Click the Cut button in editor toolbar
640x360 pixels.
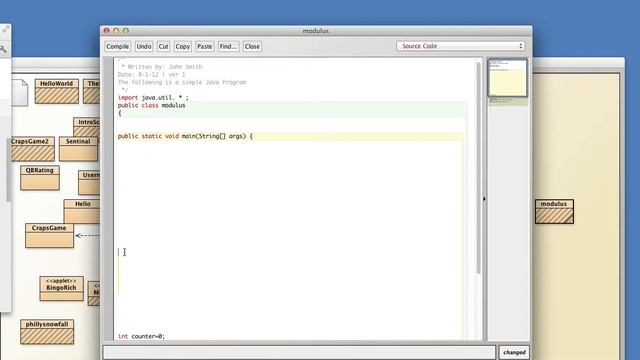(x=163, y=47)
